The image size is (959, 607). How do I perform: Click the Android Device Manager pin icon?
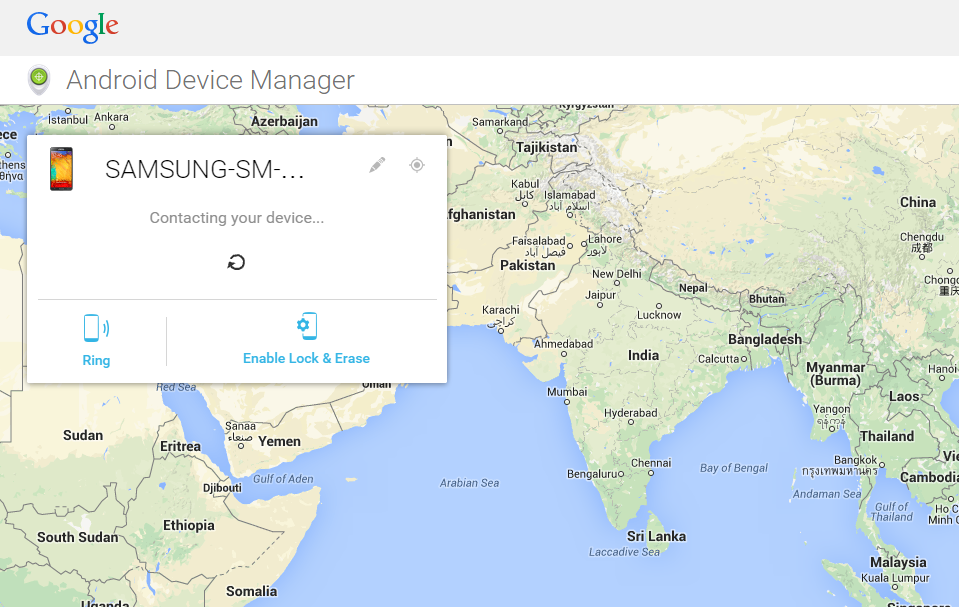39,79
